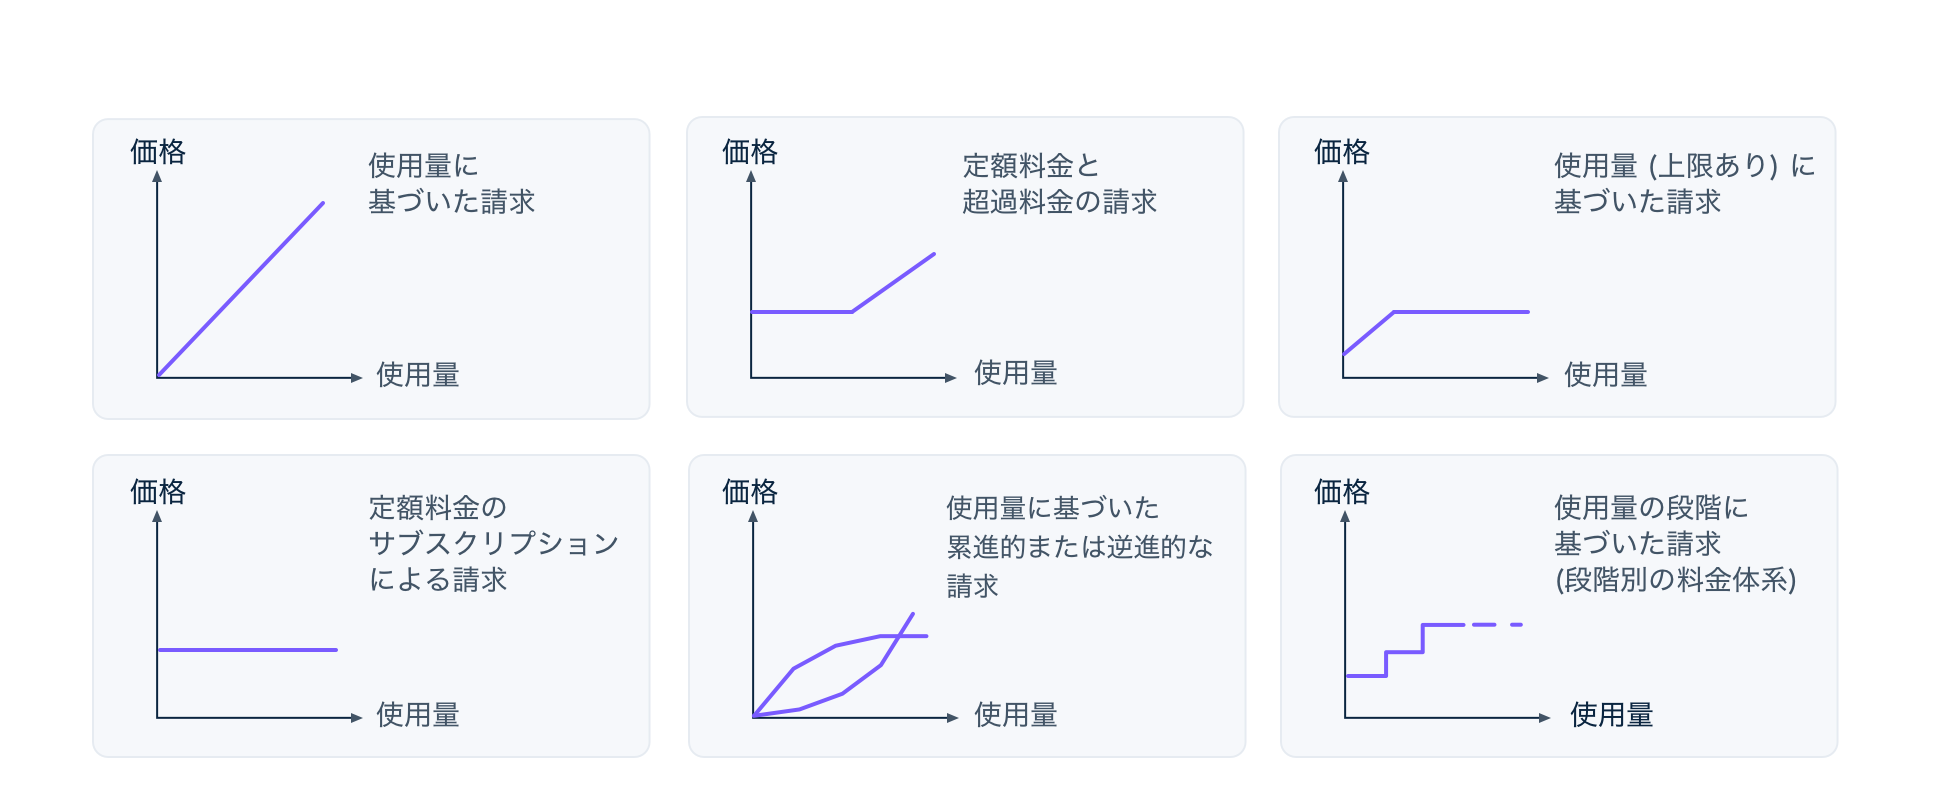Click 使用量 label in the tiered card
Screen dimensions: 1946x812
coord(1612,715)
